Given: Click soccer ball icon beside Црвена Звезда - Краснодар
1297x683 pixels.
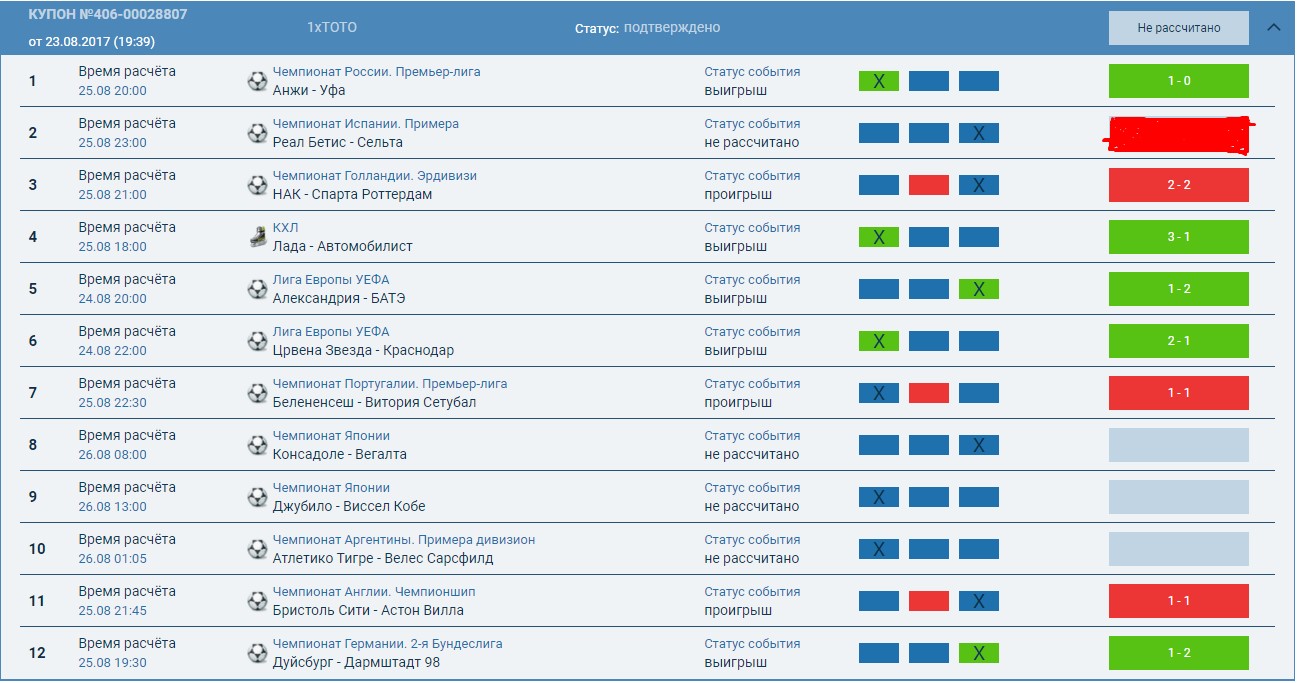Looking at the screenshot, I should point(257,341).
